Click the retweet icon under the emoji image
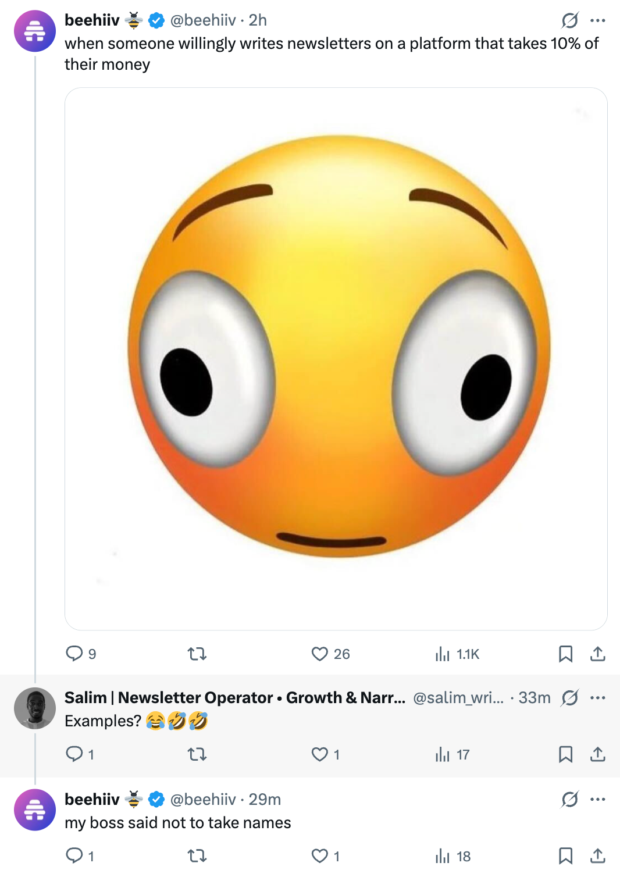Viewport: 620px width, 877px height. (x=198, y=653)
